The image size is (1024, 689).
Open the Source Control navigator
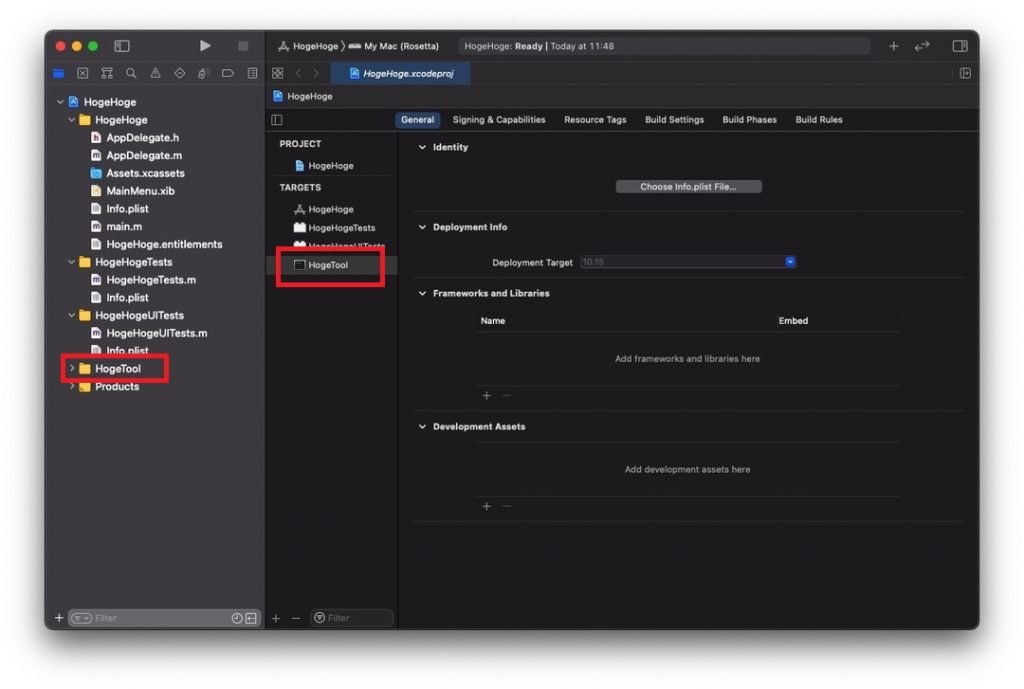[x=83, y=73]
